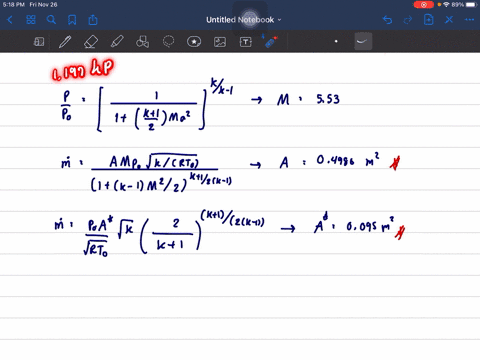
Task: Open the share and export menu
Action: tap(93, 20)
